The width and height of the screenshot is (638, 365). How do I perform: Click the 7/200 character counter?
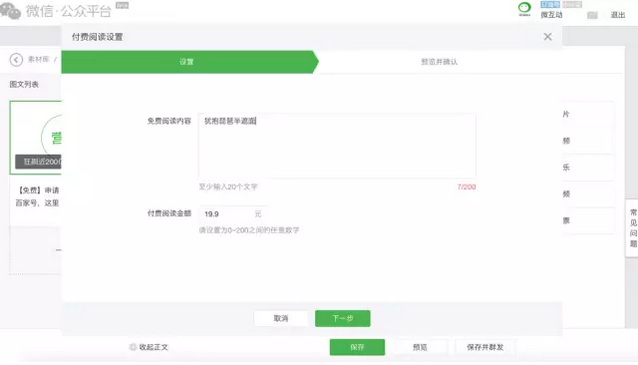466,187
